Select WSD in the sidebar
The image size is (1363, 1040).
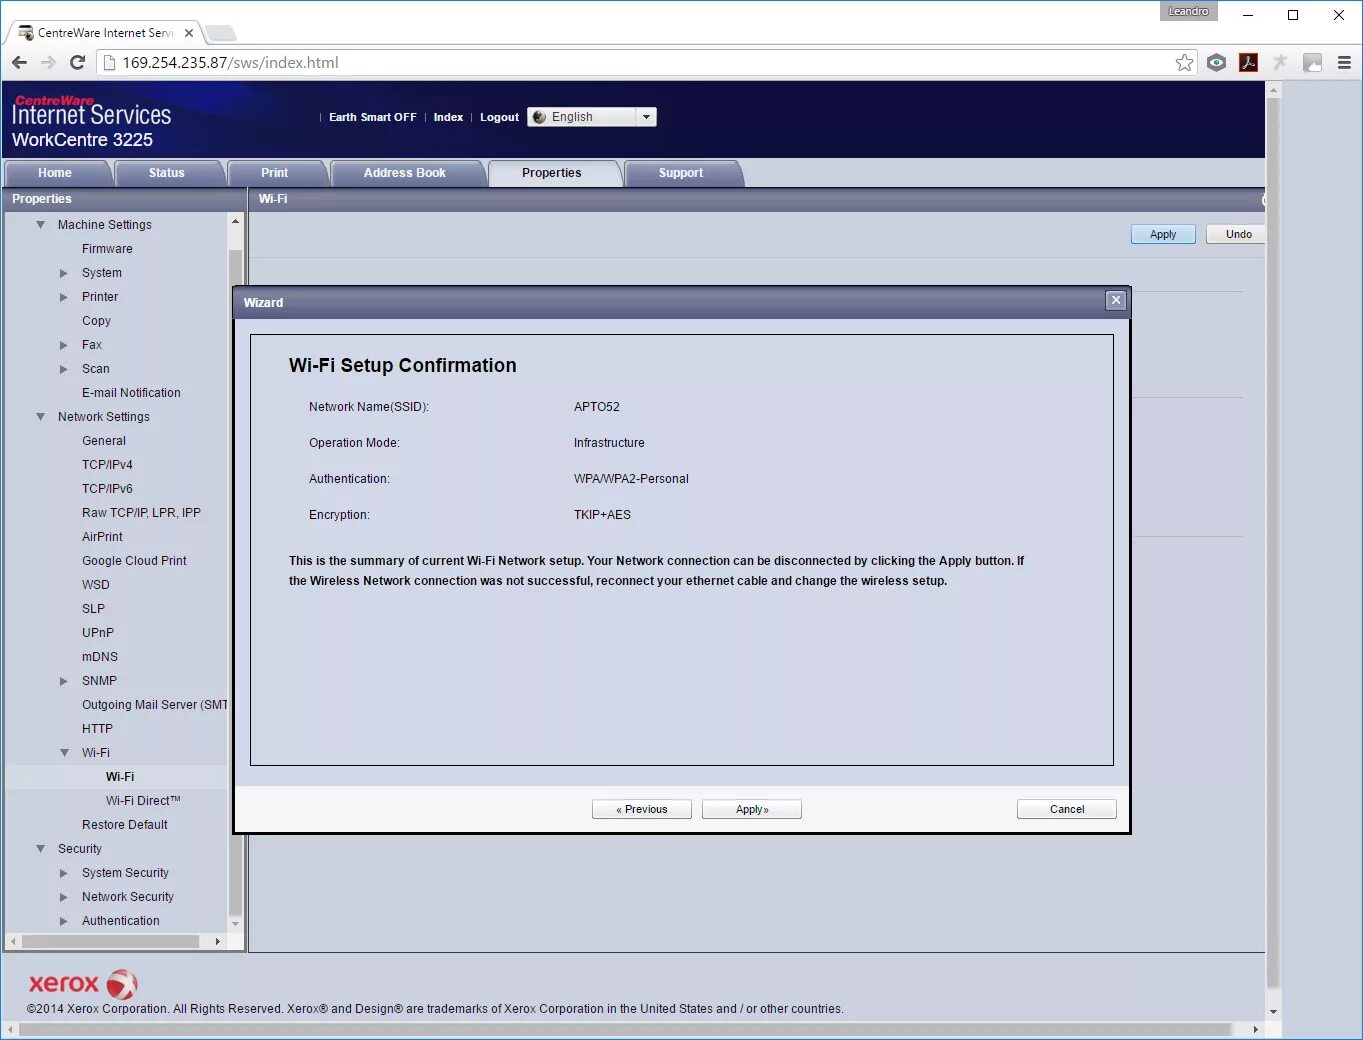tap(96, 585)
